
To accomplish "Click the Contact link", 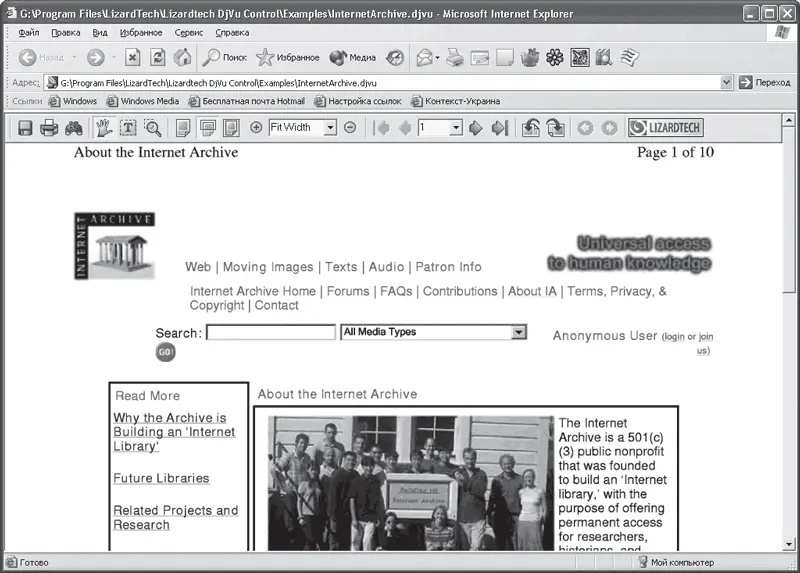I will point(277,306).
